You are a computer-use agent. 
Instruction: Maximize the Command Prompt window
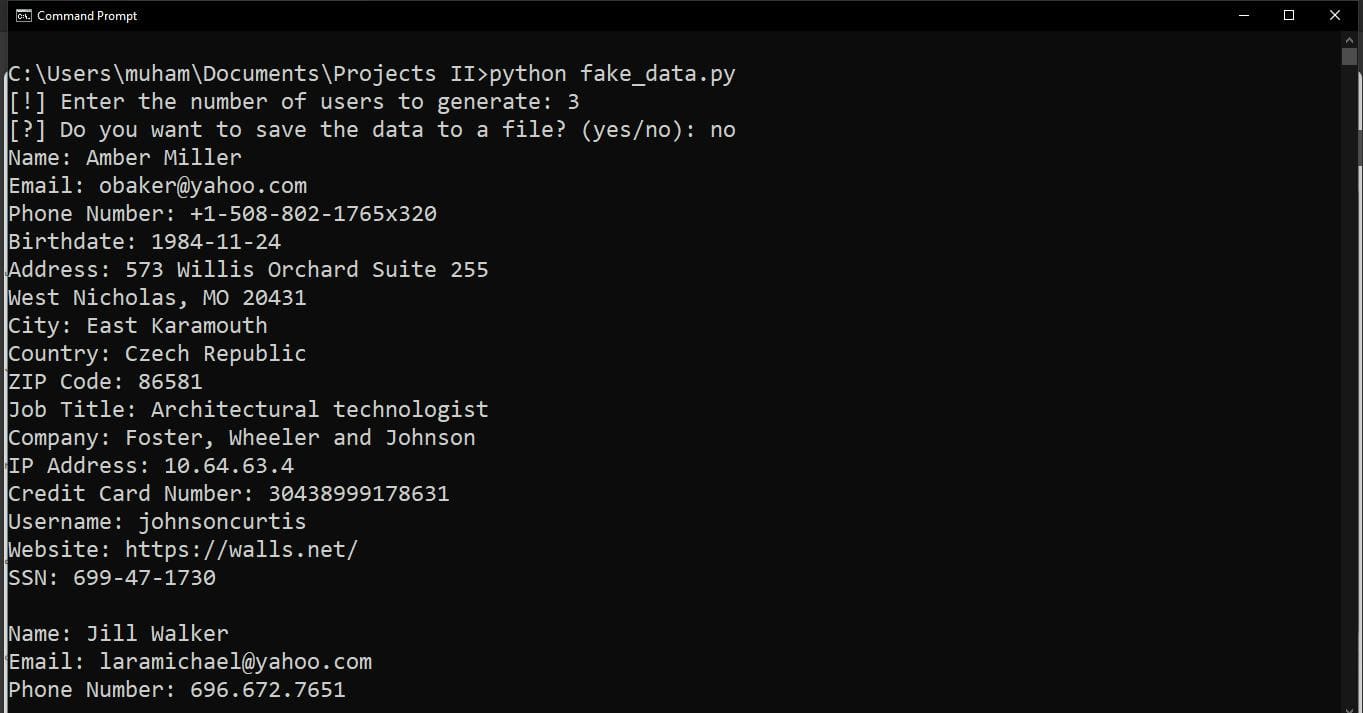pyautogui.click(x=1289, y=15)
